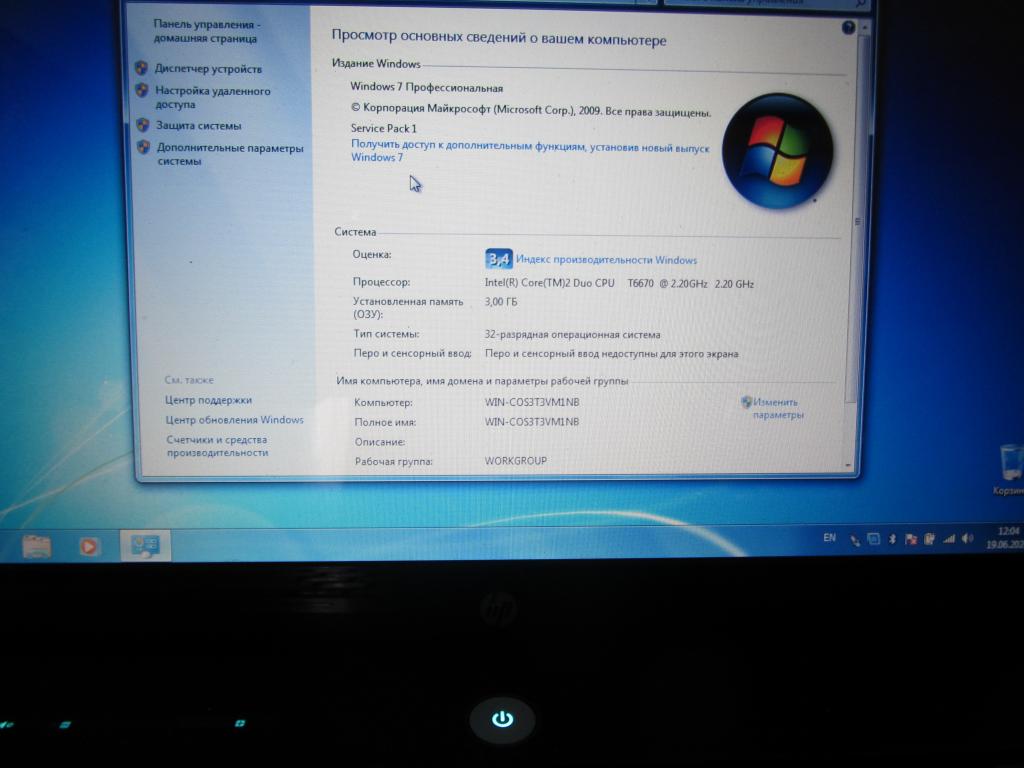Open Индекс производительности Windows link
The height and width of the screenshot is (768, 1024).
coord(606,260)
